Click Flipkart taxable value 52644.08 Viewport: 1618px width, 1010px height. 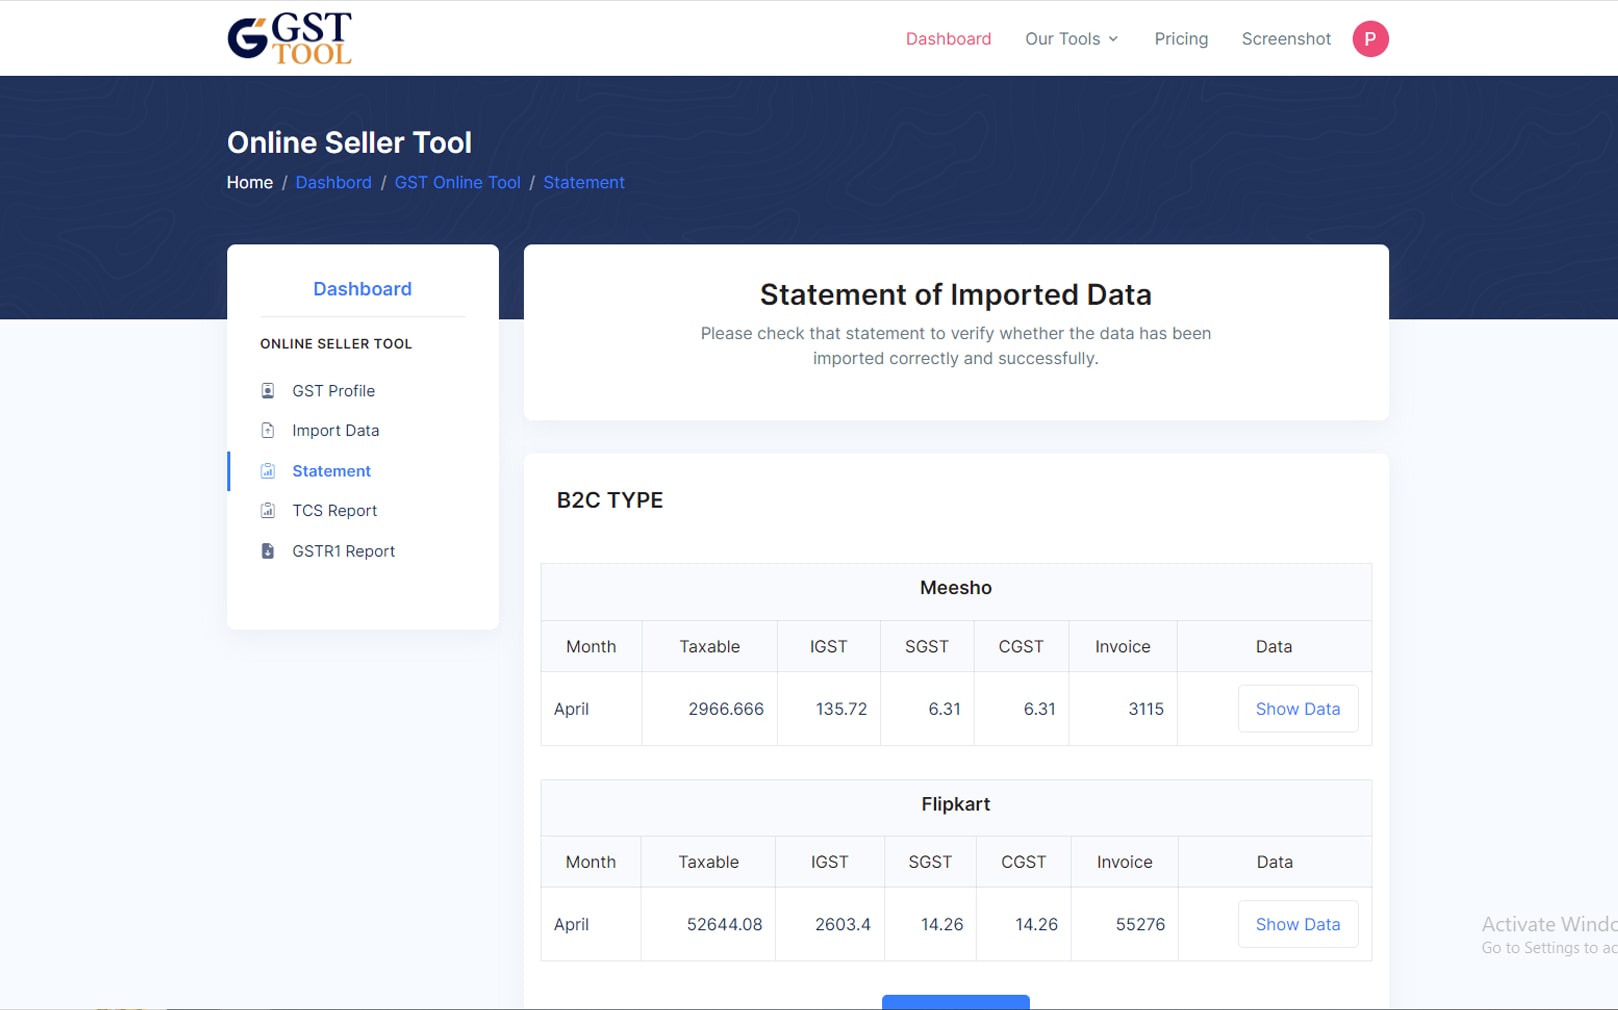tap(724, 925)
